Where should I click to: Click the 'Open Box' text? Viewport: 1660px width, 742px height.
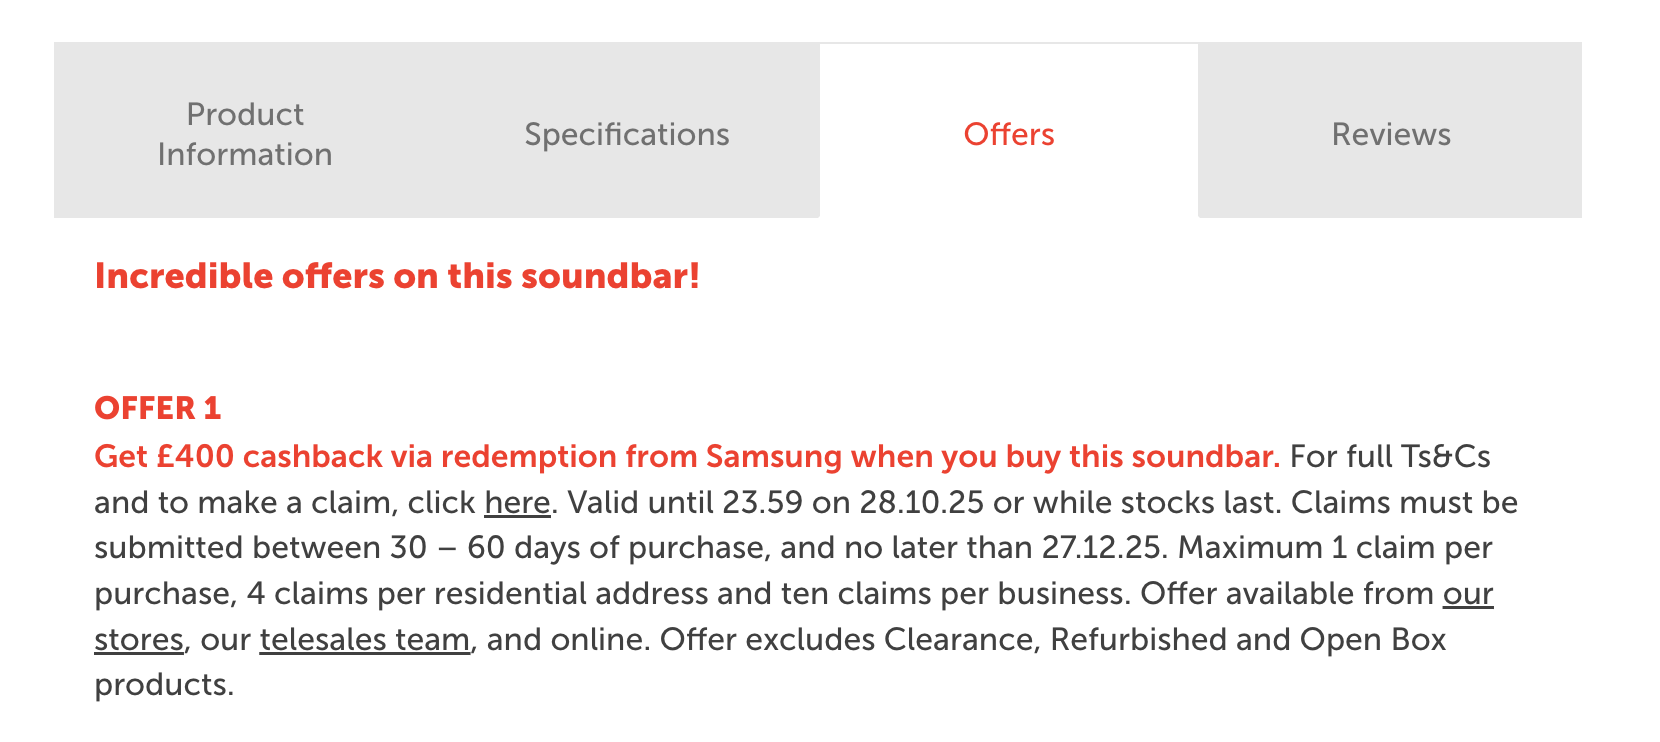point(1373,639)
